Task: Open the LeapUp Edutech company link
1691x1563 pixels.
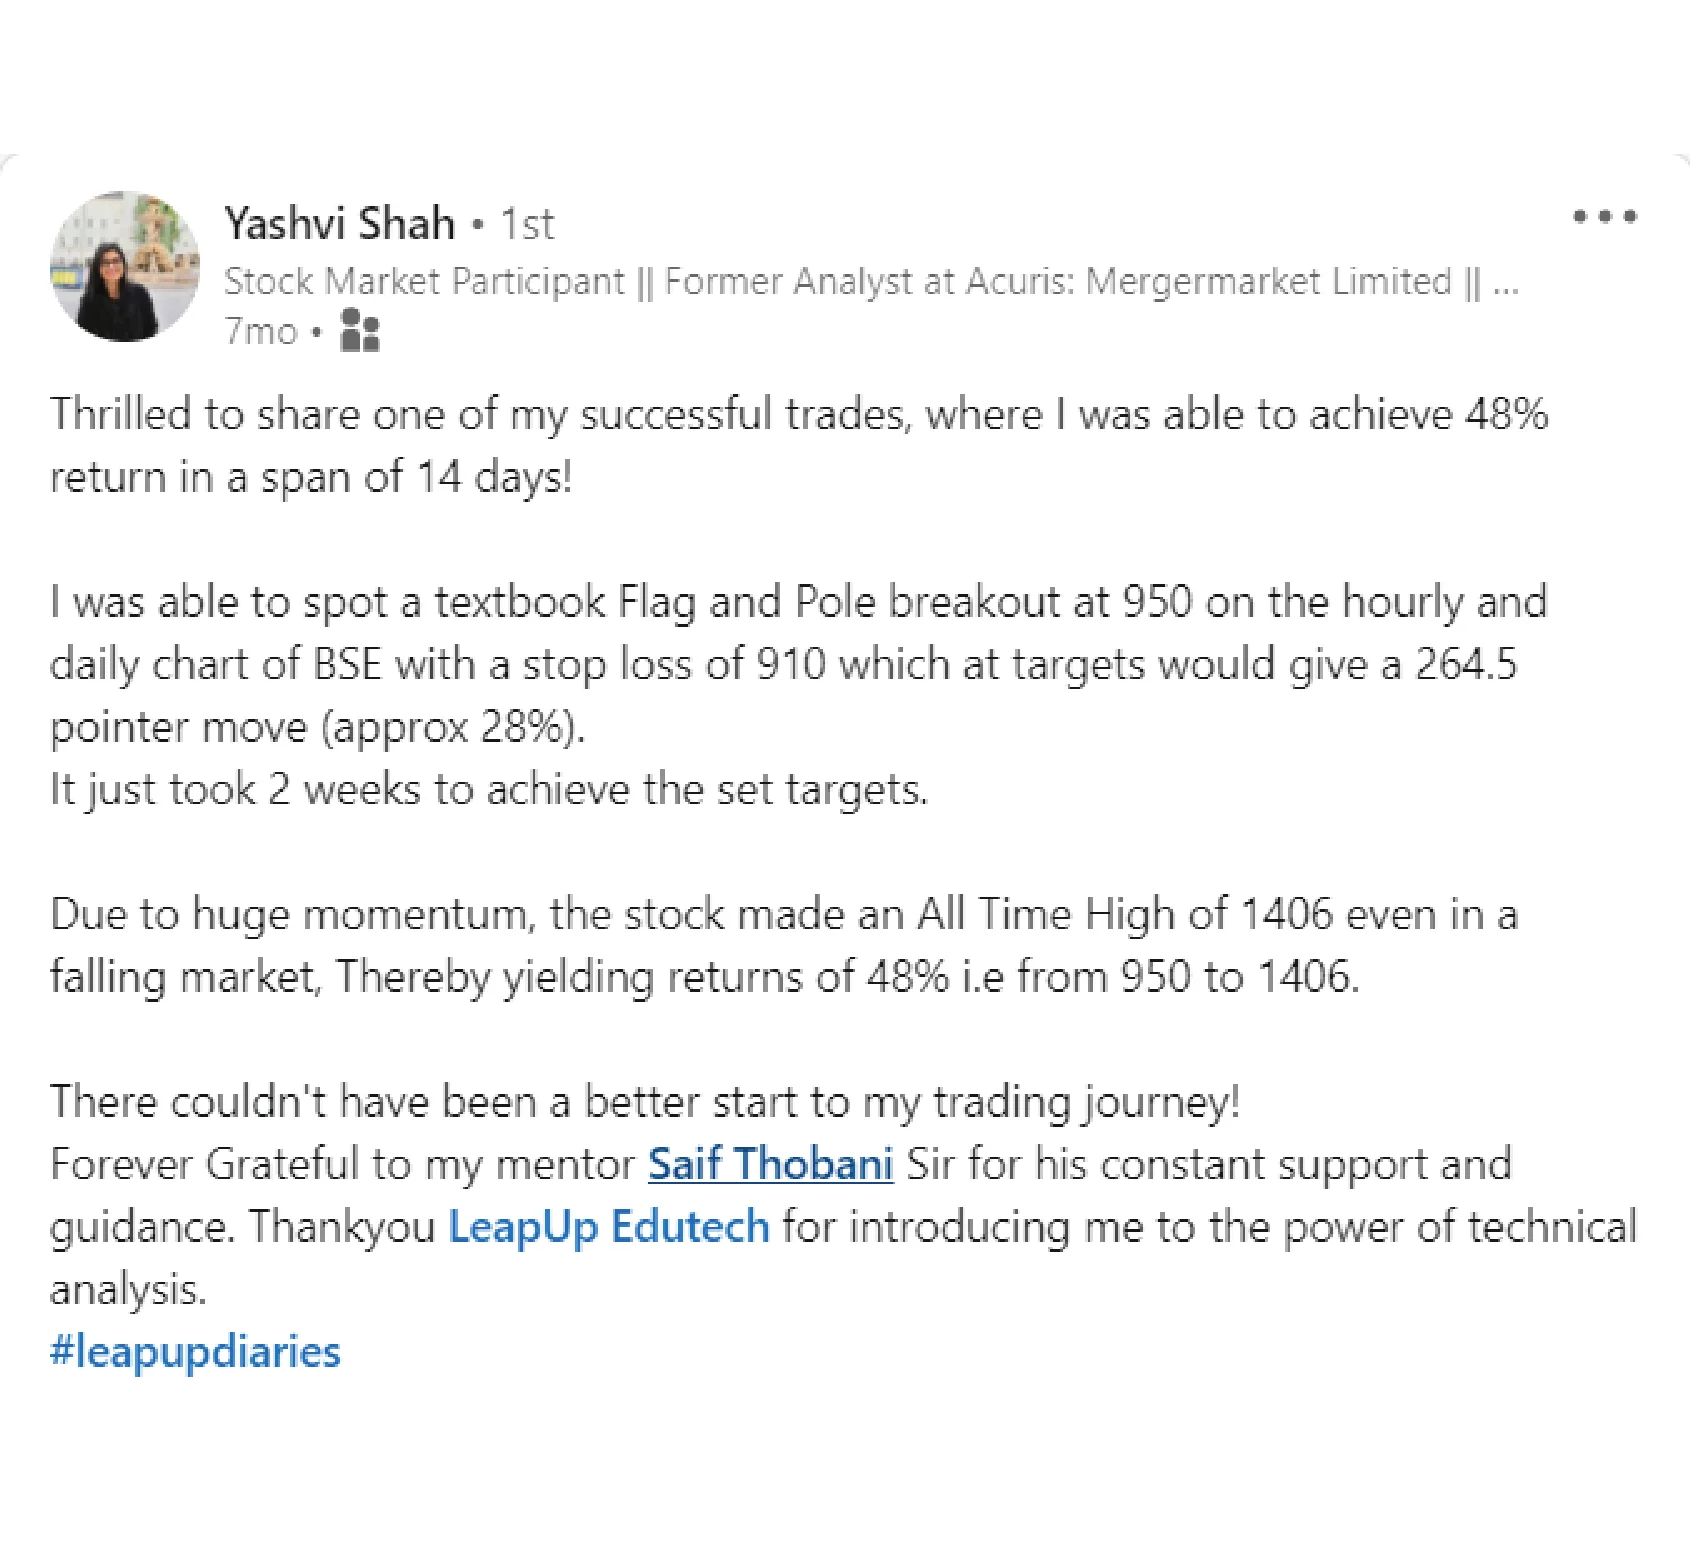Action: (x=609, y=1226)
